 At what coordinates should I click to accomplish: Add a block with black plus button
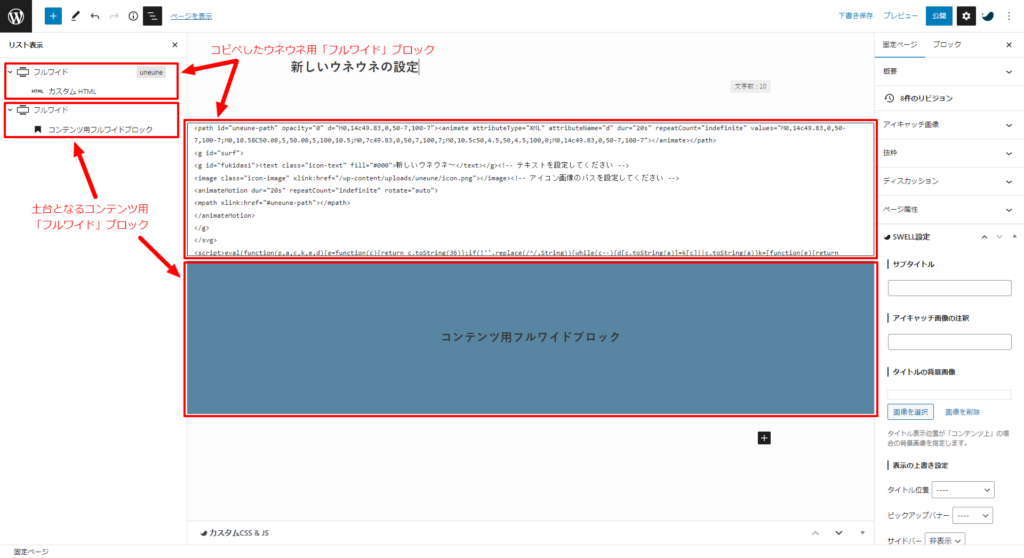point(764,438)
